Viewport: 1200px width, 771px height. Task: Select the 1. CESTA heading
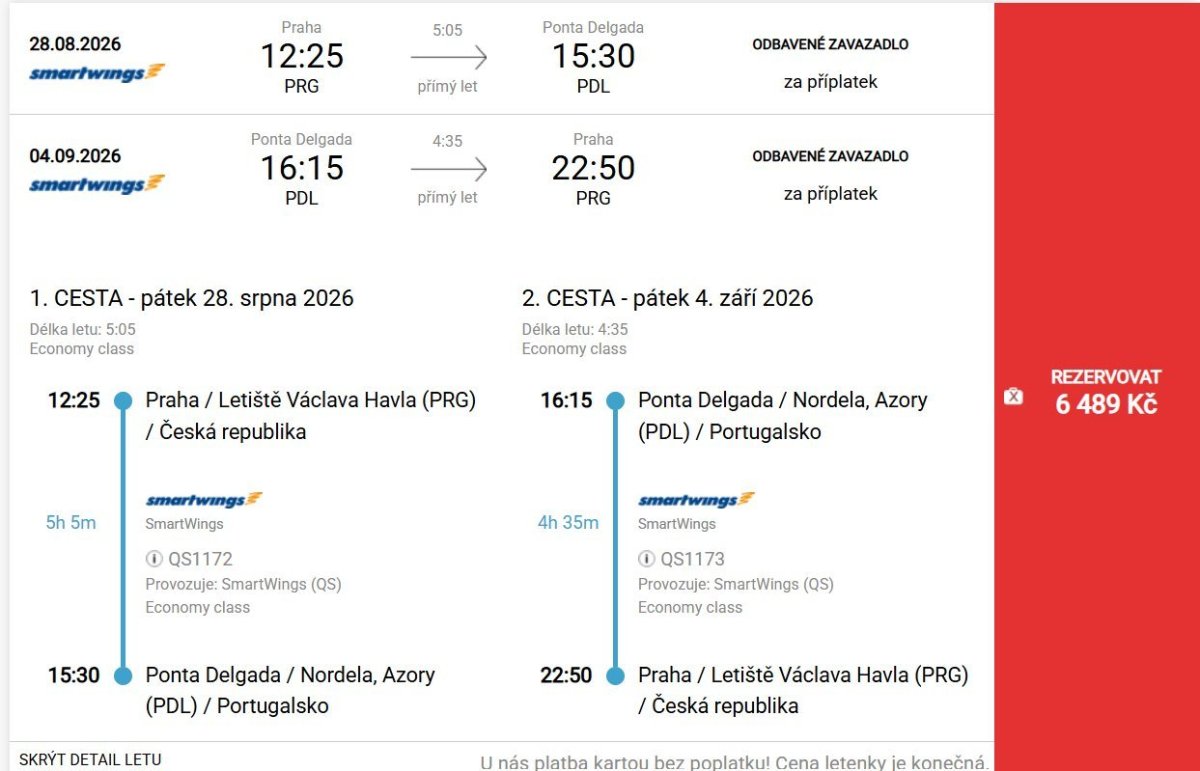pos(191,298)
